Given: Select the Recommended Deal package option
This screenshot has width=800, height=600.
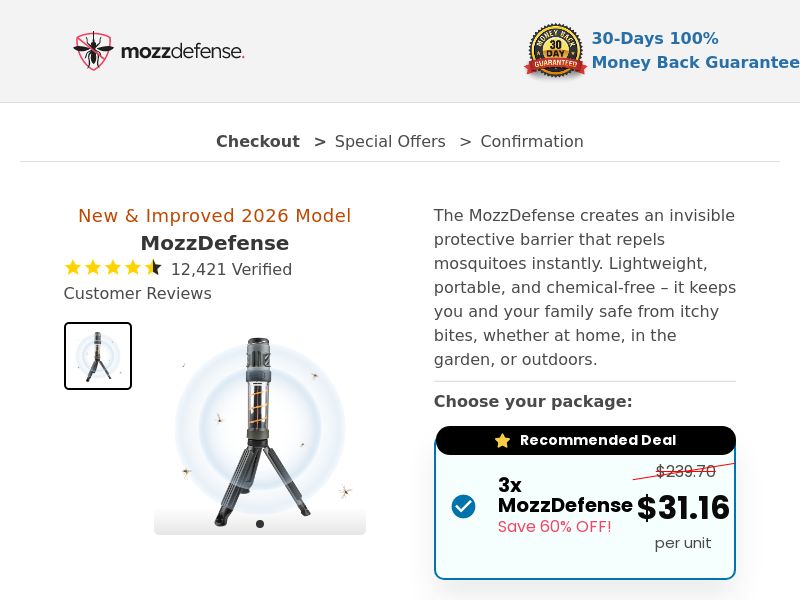Looking at the screenshot, I should coord(585,505).
